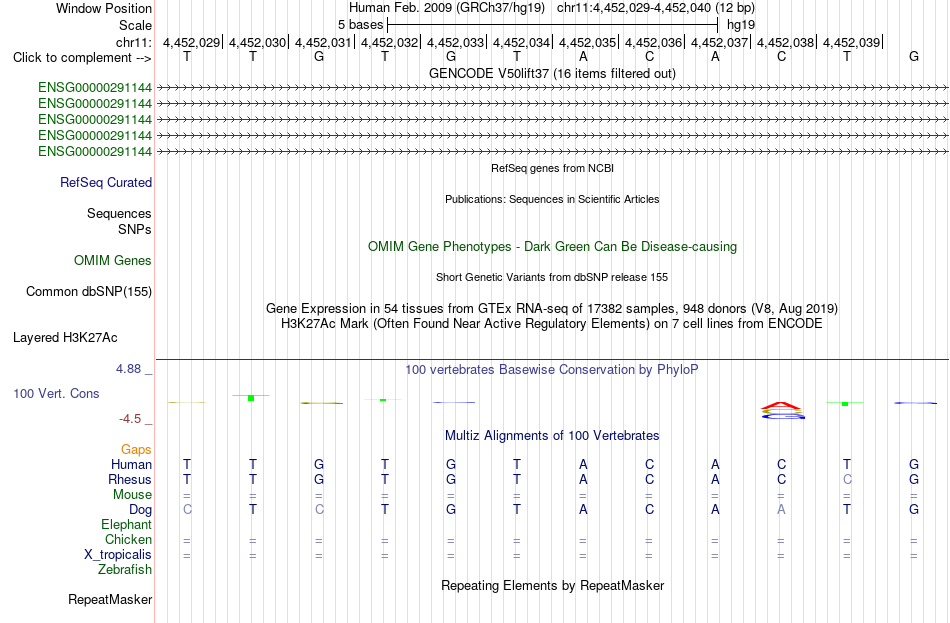The image size is (950, 623).
Task: Click position label 4,452,039
Action: click(x=852, y=42)
